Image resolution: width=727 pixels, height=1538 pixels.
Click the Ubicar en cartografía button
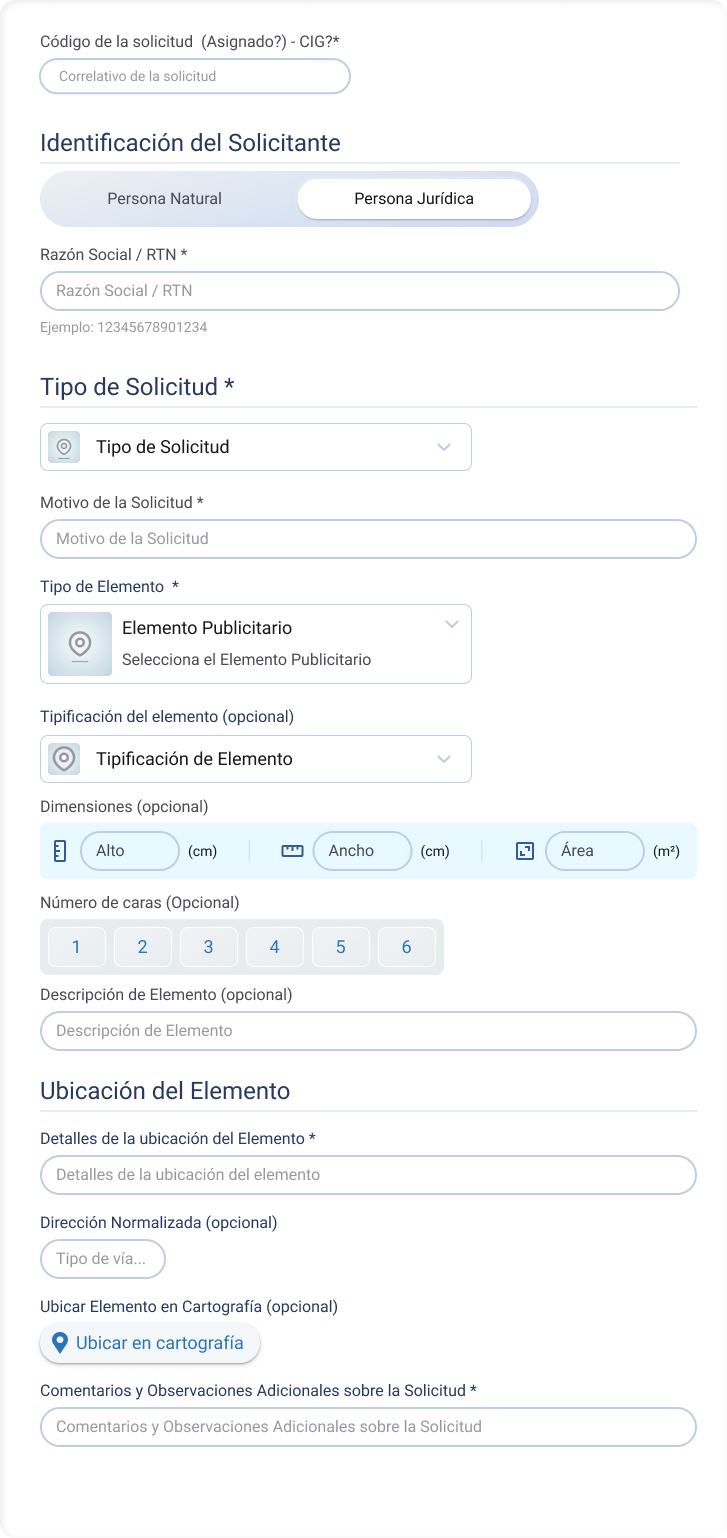point(149,1342)
